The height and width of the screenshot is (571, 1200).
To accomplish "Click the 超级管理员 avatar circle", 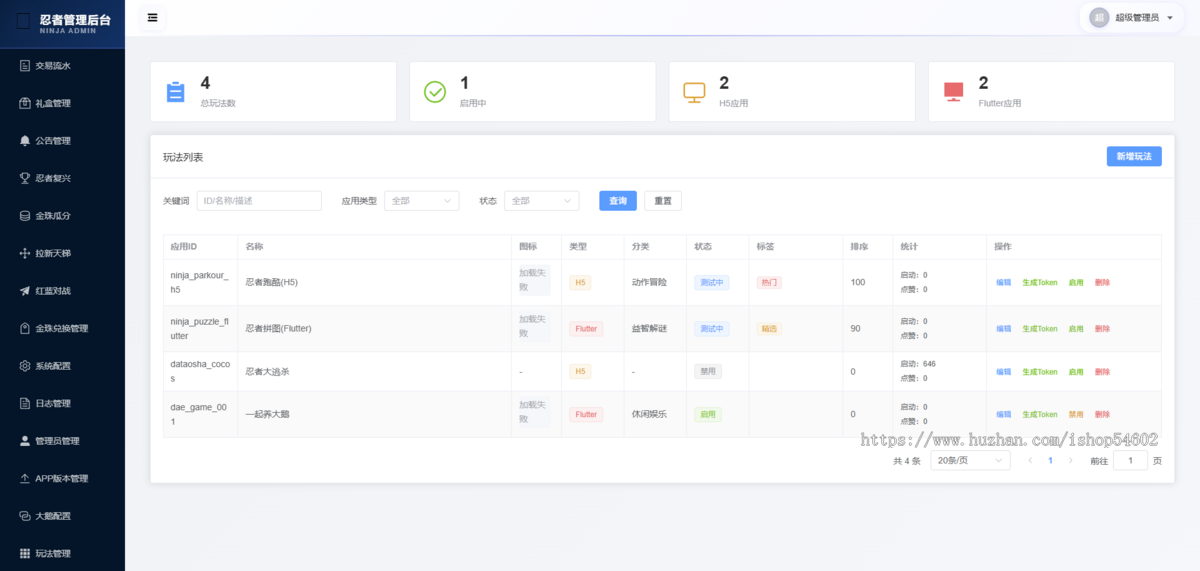I will pyautogui.click(x=1099, y=17).
